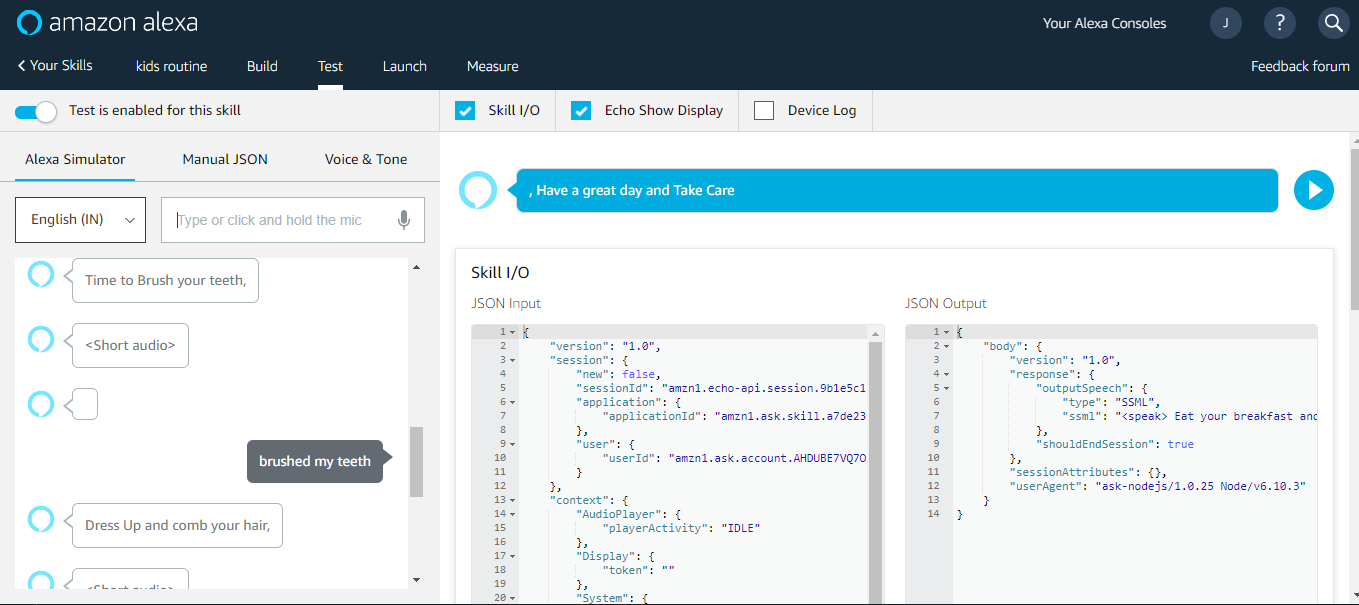
Task: Uncheck the Echo Show Display checkbox
Action: (x=581, y=110)
